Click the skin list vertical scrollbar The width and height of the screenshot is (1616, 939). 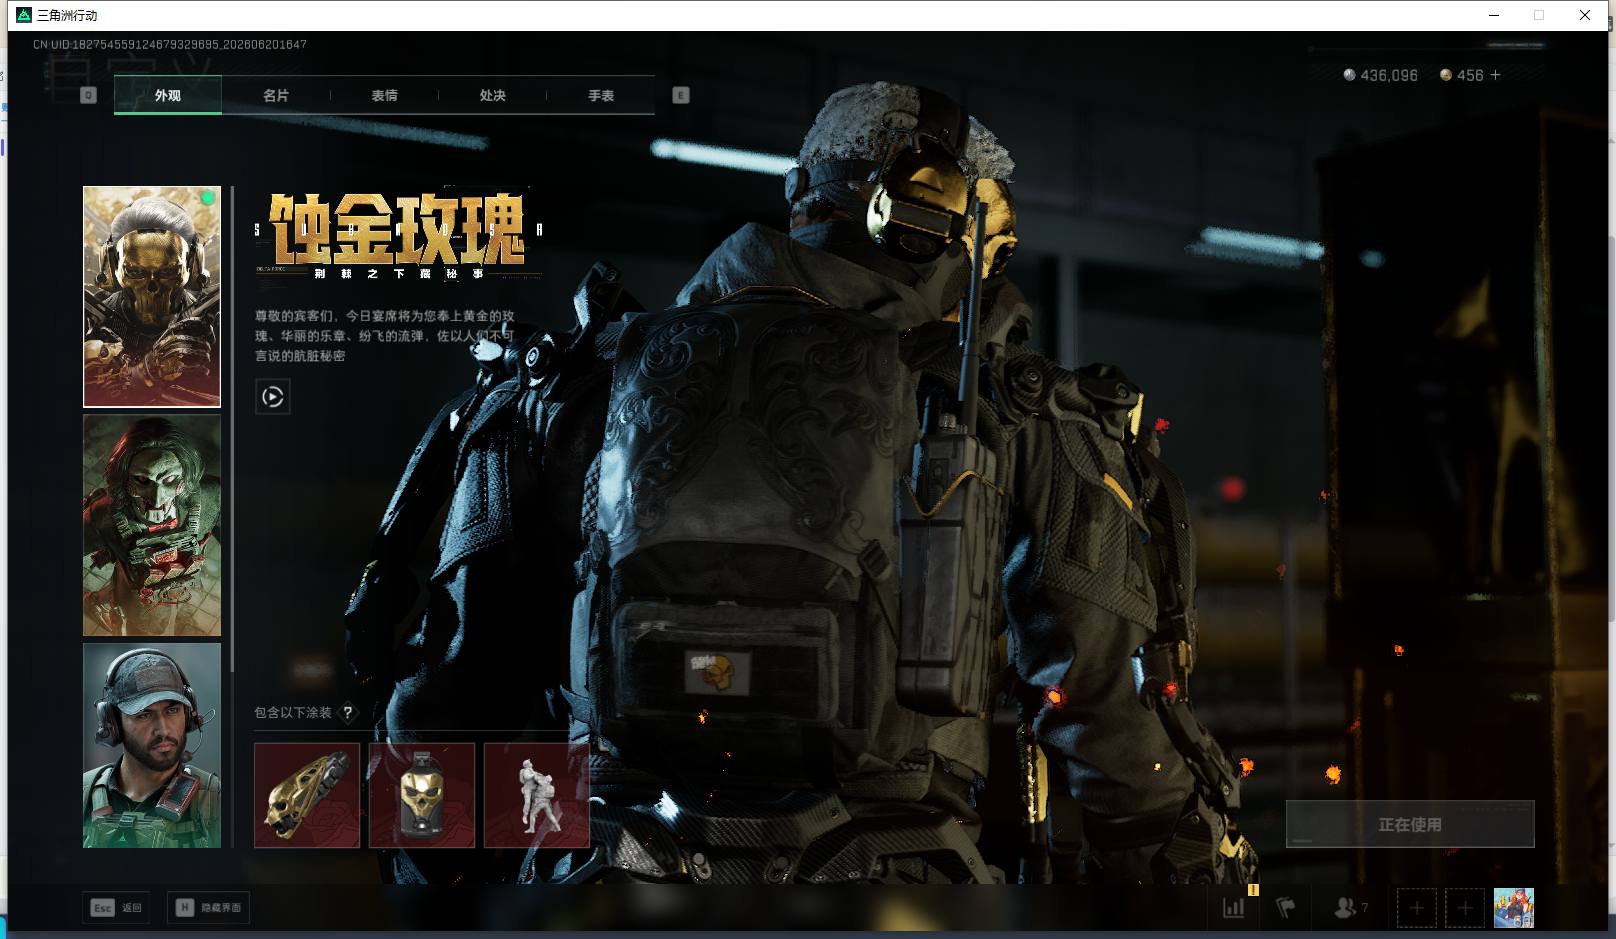[x=232, y=430]
